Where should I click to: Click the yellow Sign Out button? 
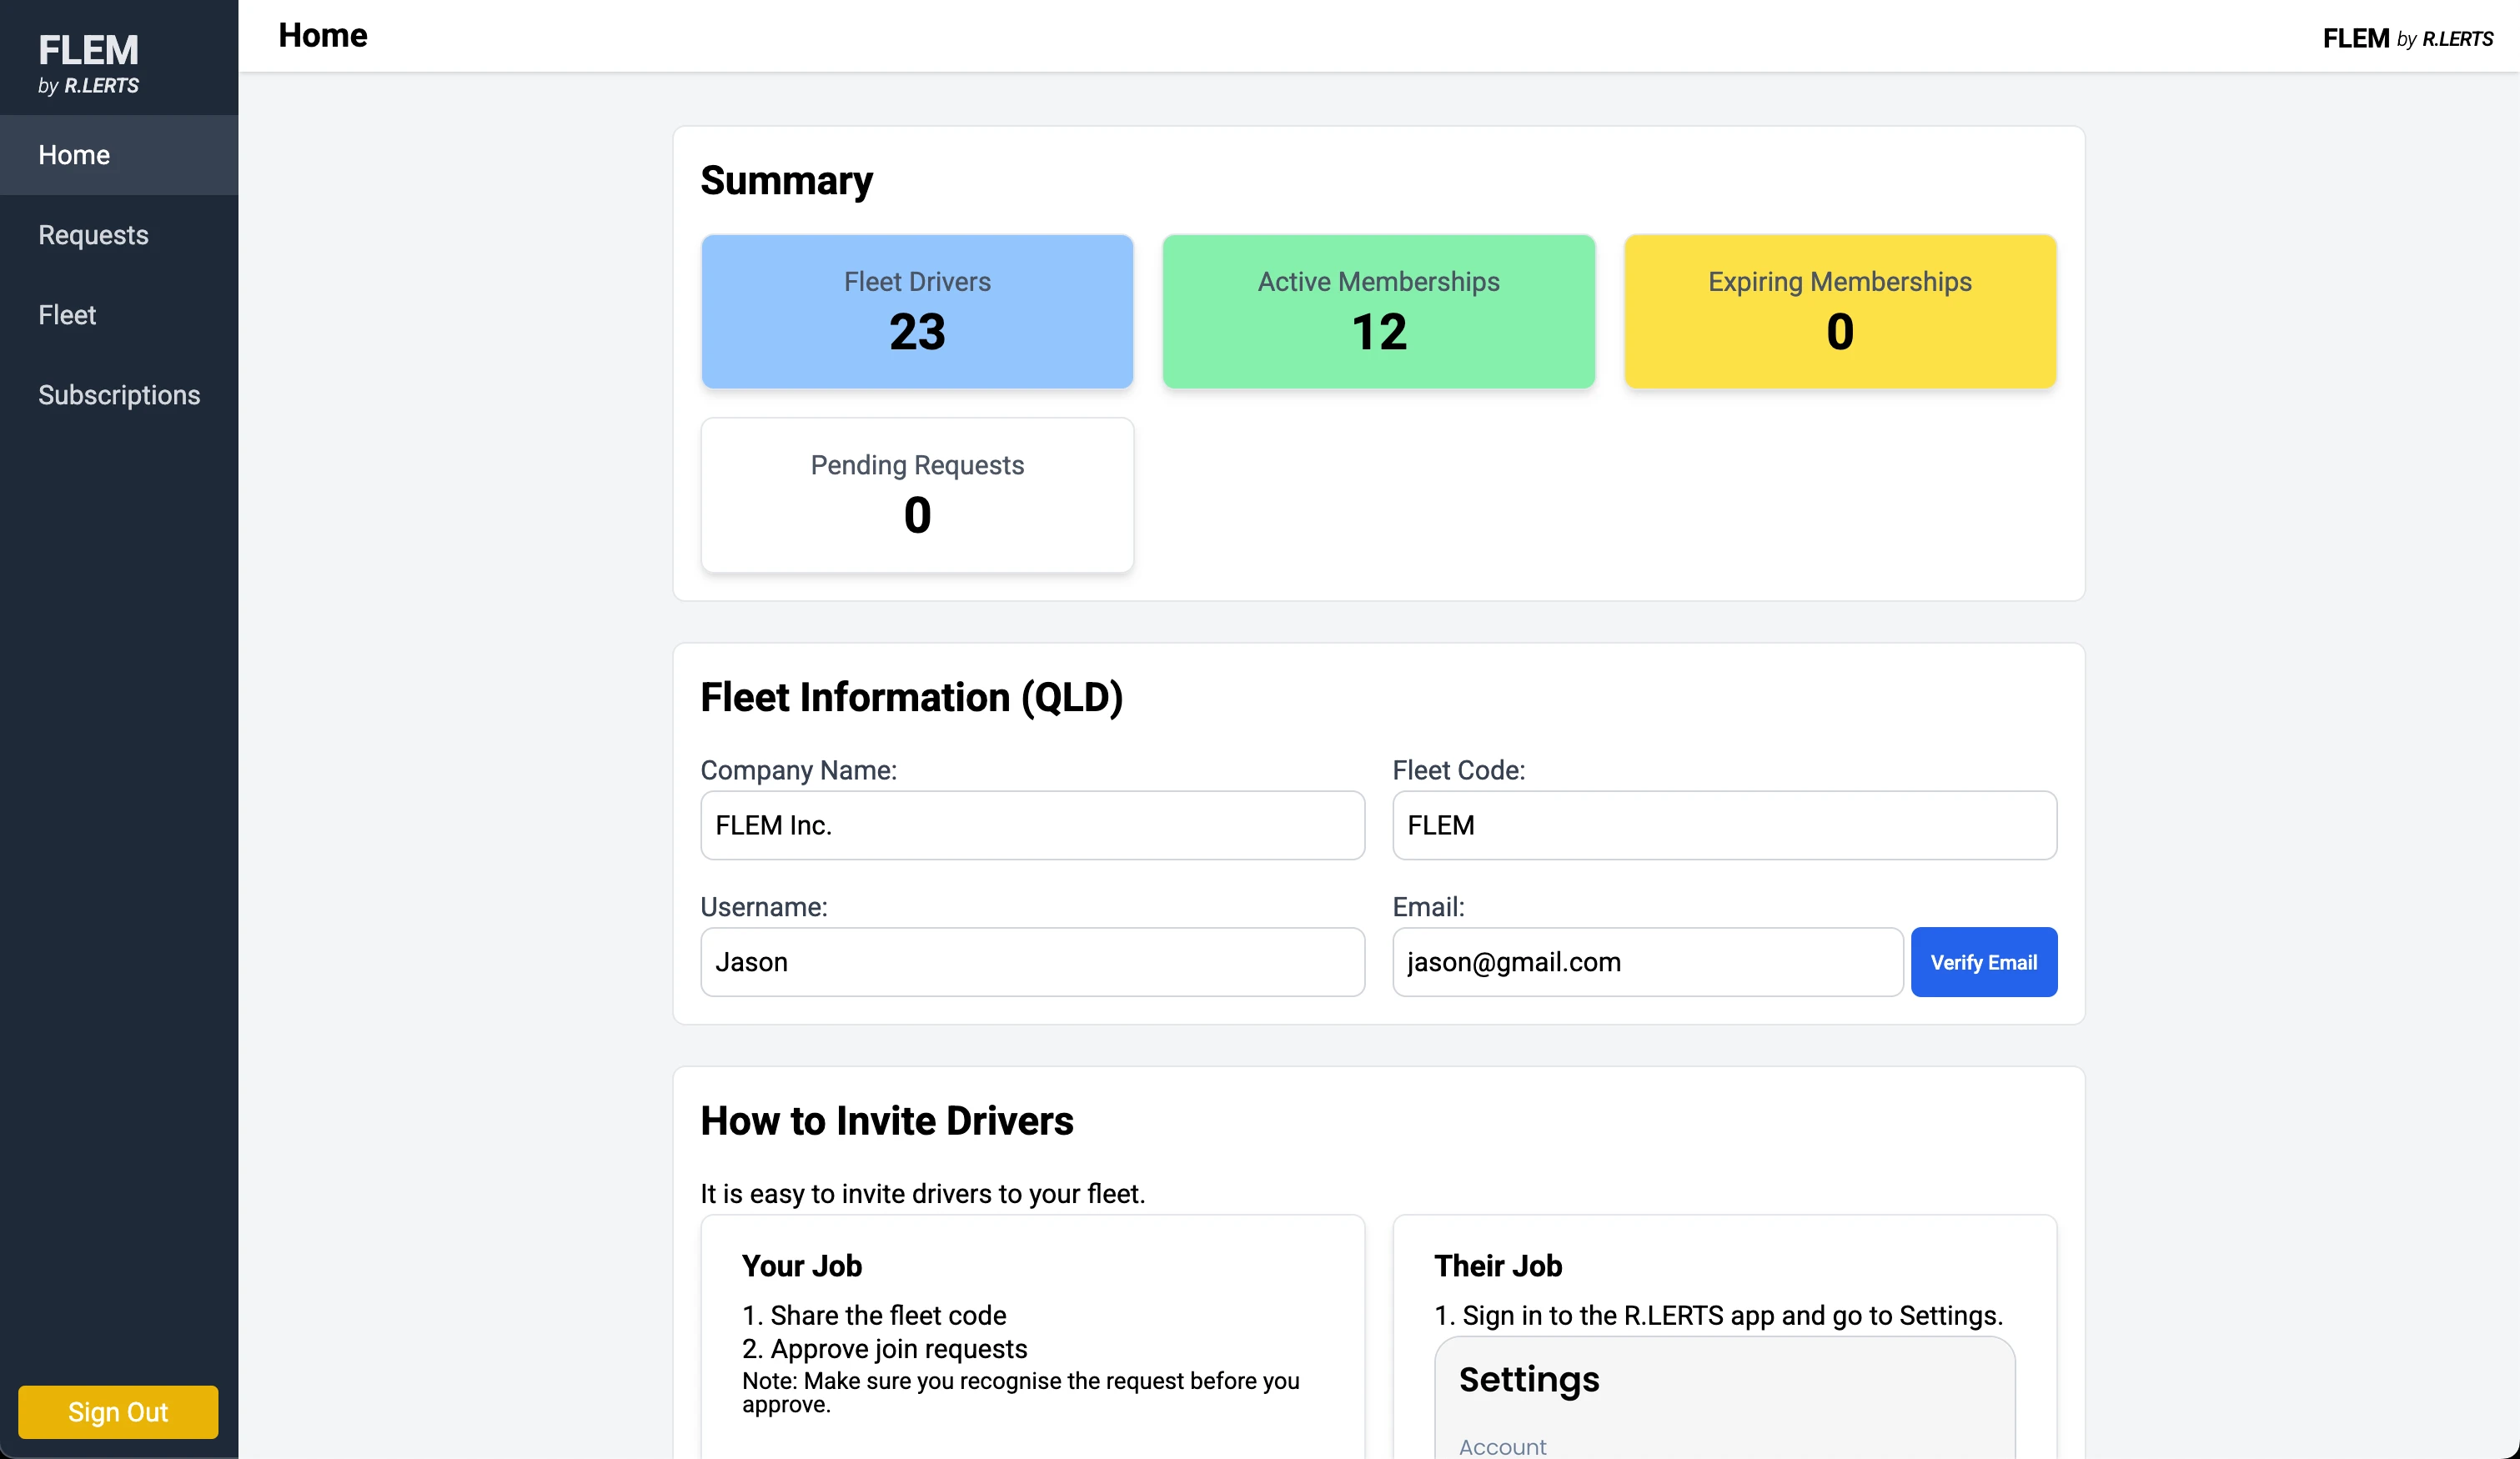118,1411
